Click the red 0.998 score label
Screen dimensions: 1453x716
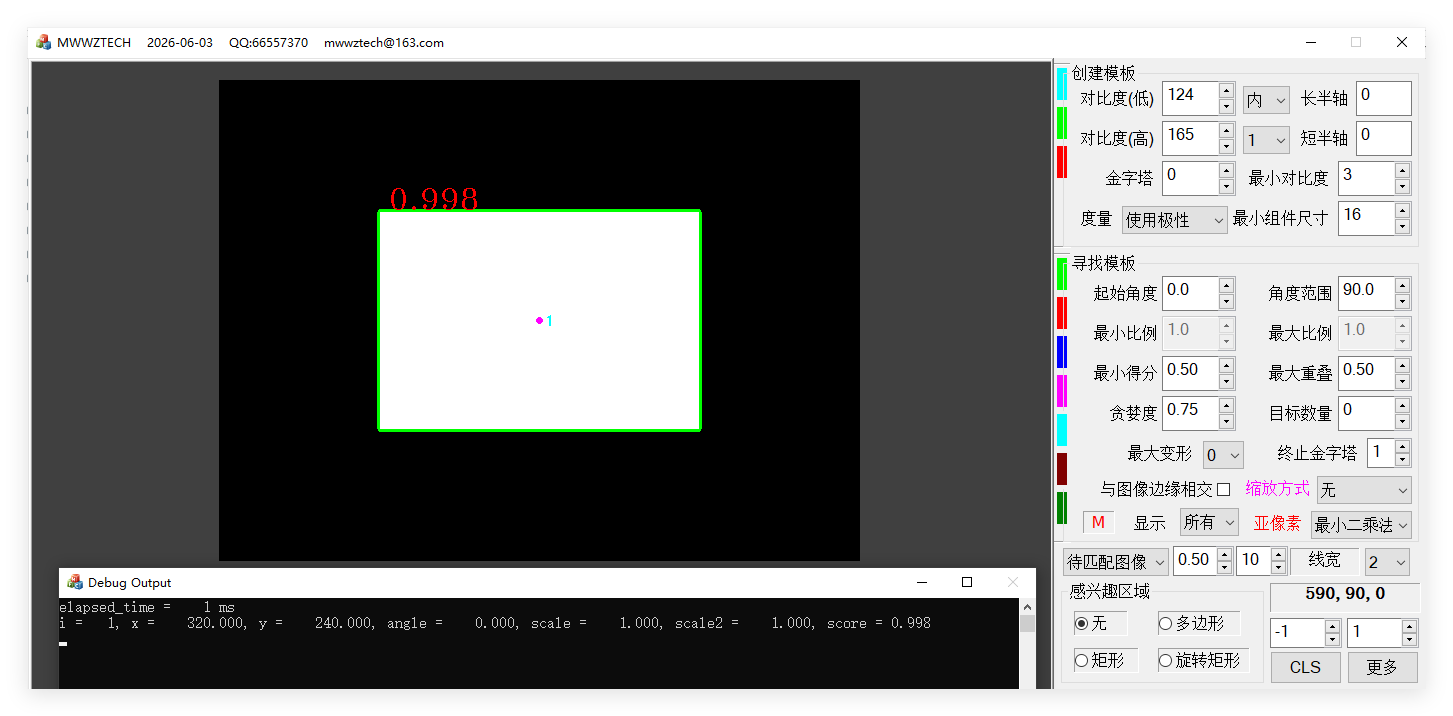pyautogui.click(x=433, y=199)
